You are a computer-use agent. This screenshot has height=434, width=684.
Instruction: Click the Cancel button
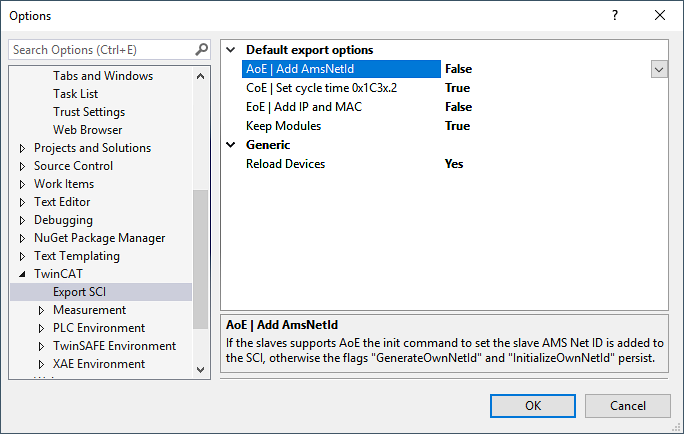627,405
